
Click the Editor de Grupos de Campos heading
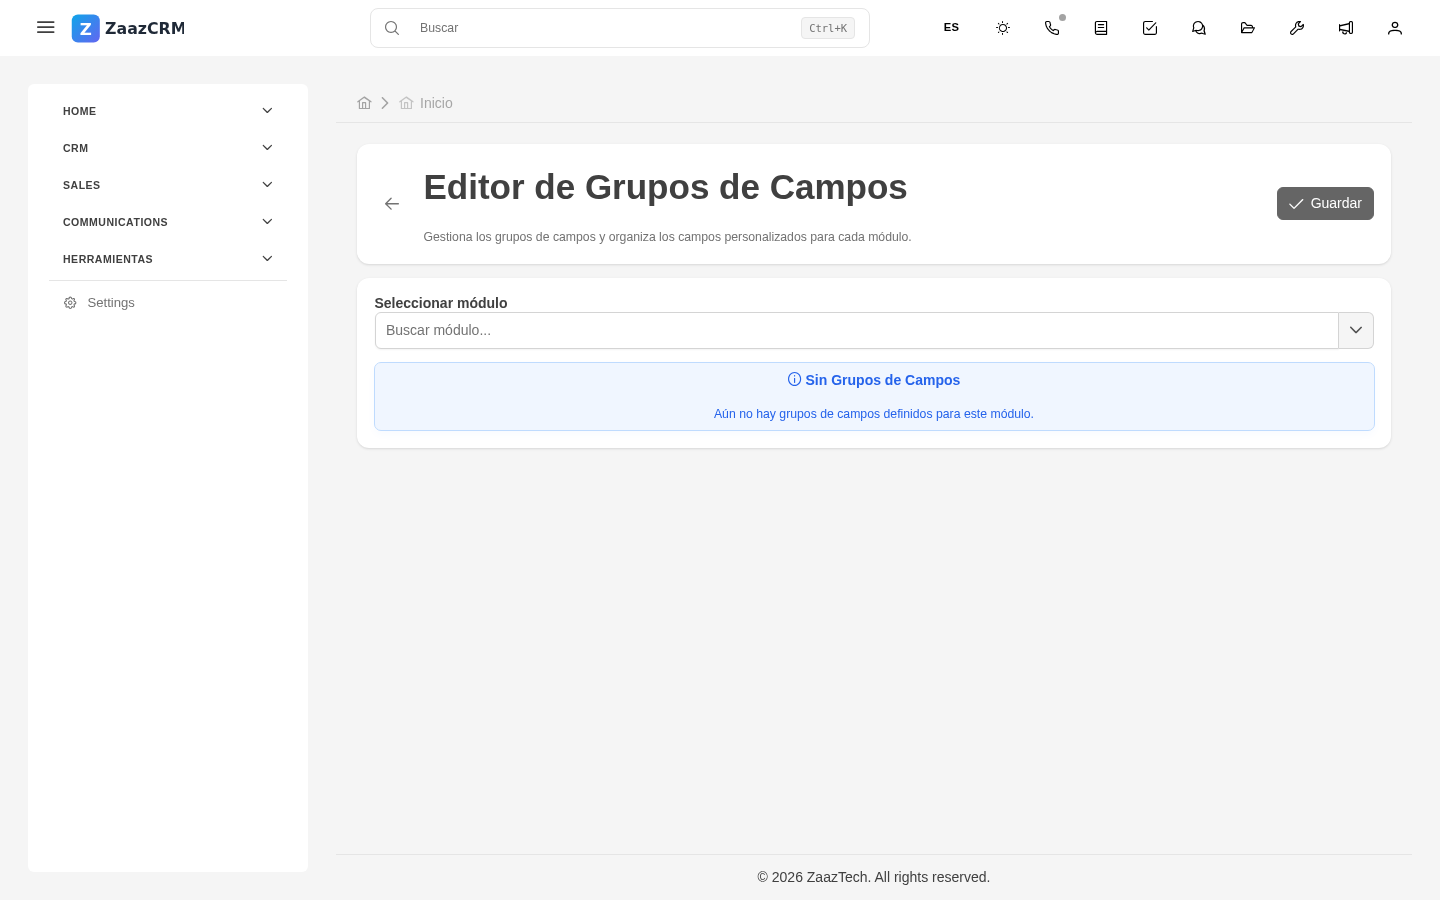[665, 187]
